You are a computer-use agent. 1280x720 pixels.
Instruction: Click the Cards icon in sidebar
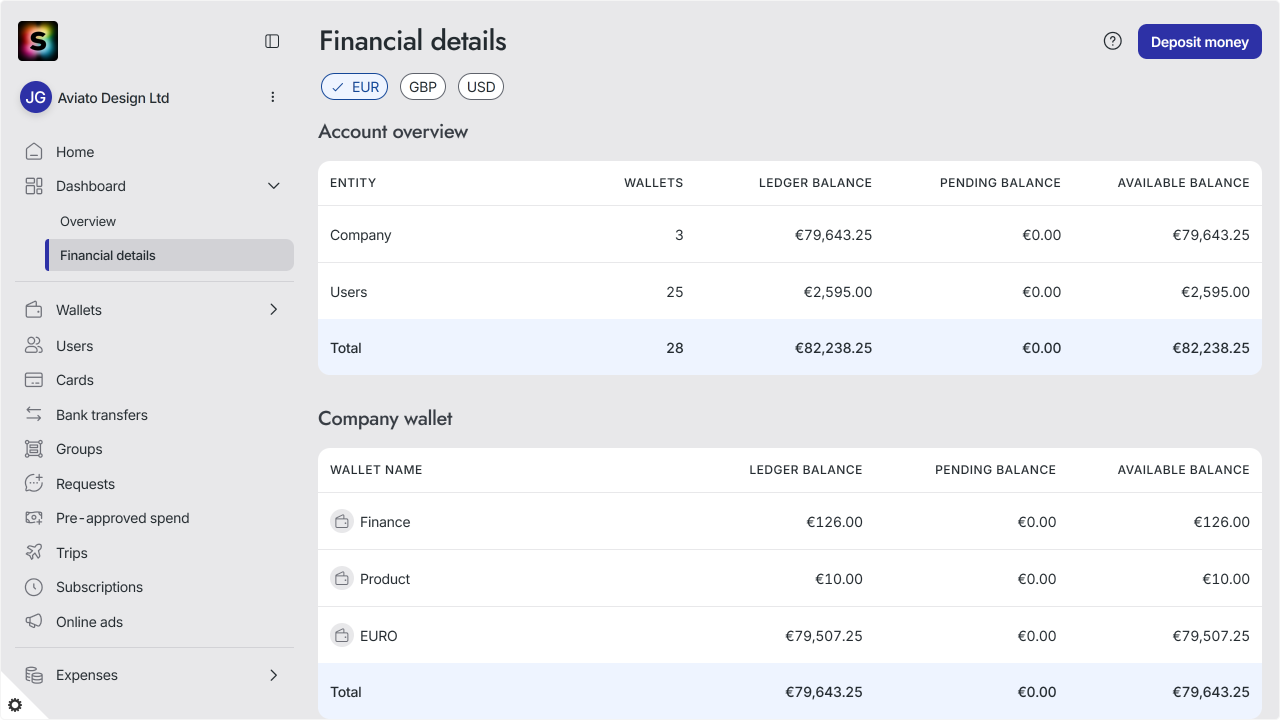click(34, 380)
